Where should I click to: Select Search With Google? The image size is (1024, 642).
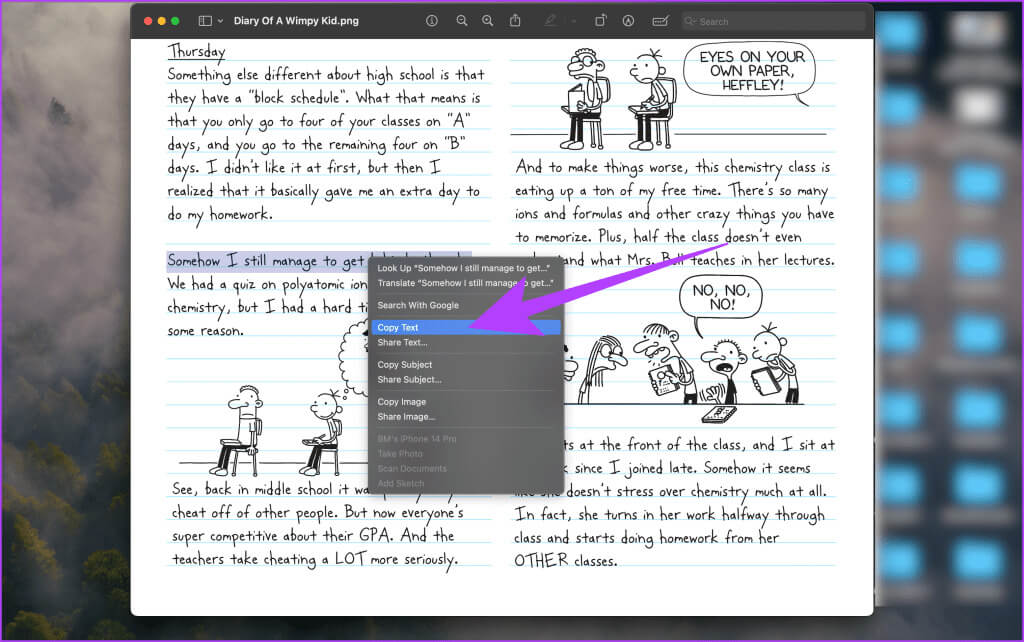click(466, 306)
